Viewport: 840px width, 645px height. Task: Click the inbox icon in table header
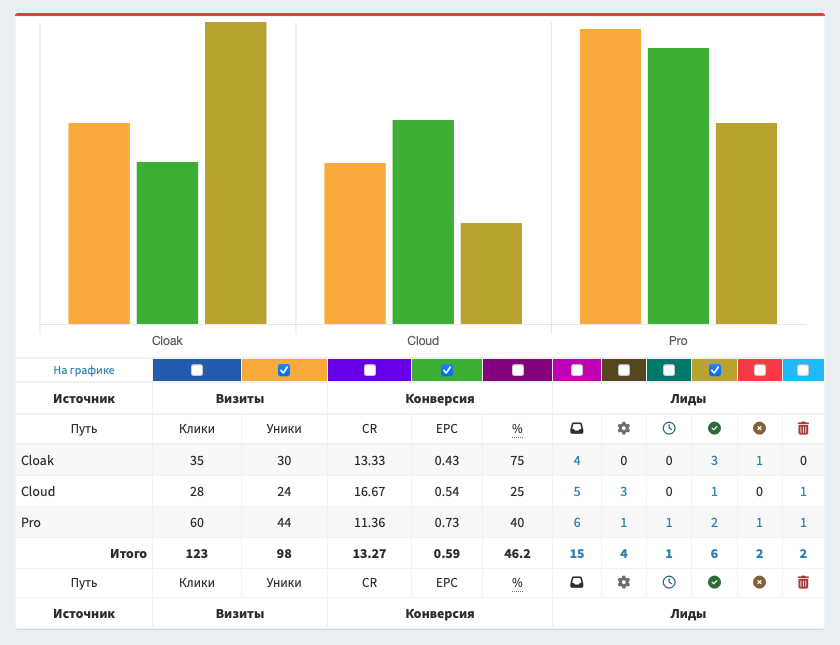click(577, 428)
